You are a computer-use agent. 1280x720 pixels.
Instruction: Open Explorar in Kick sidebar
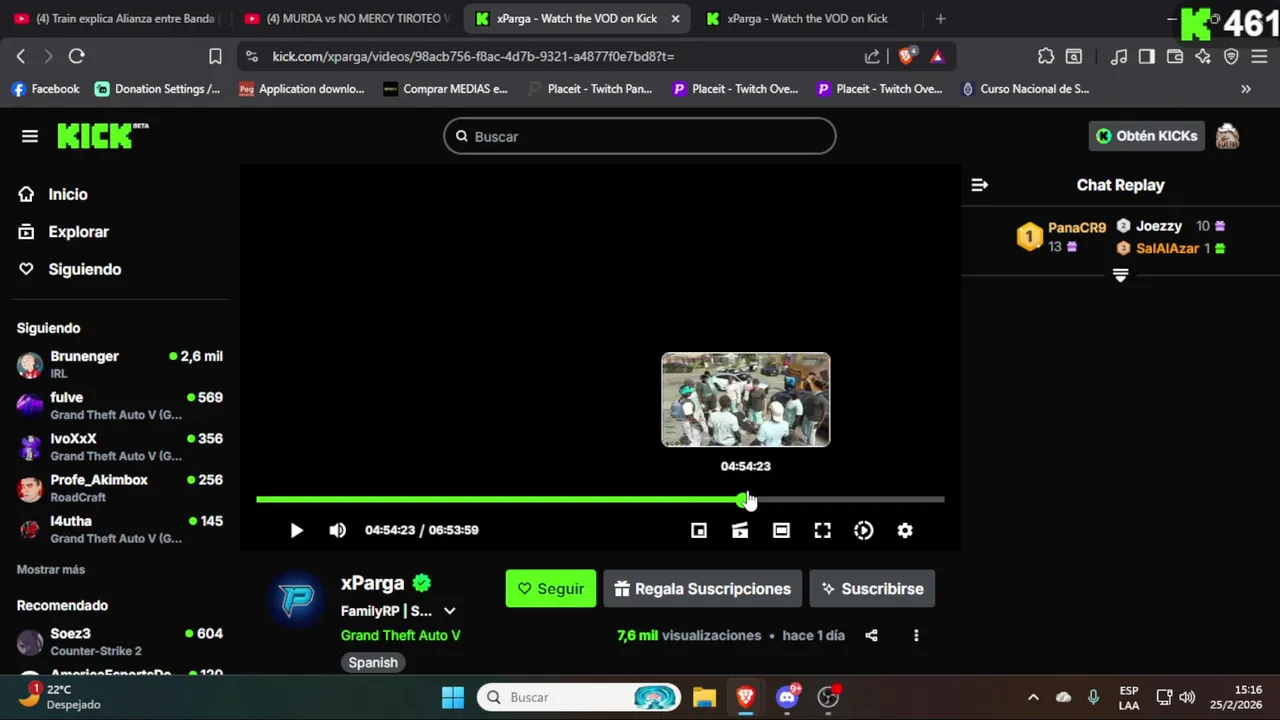coord(78,232)
